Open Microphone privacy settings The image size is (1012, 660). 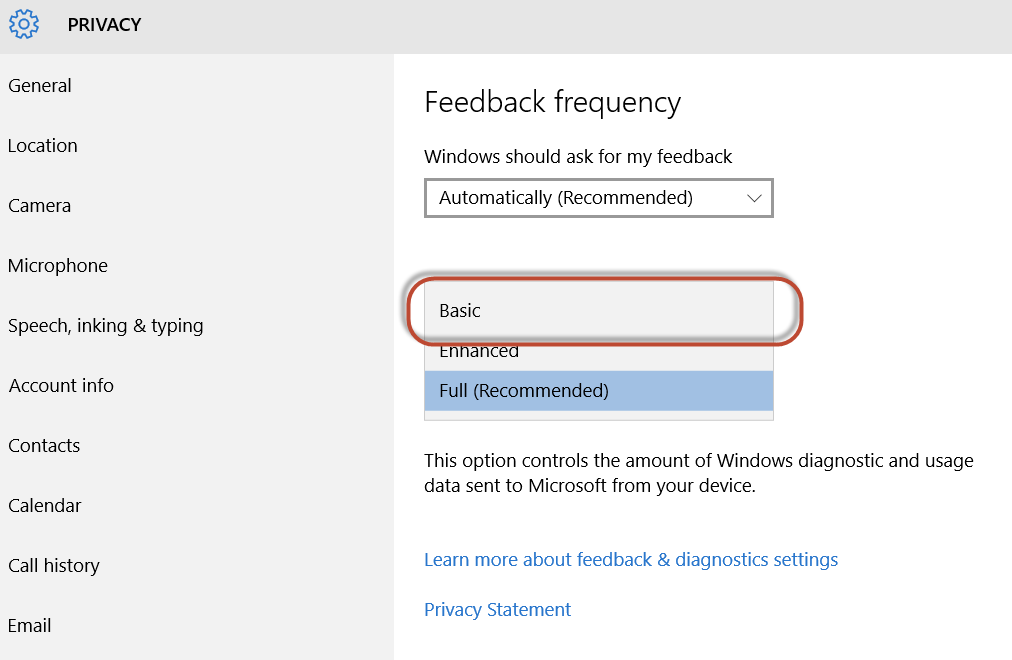pos(58,266)
